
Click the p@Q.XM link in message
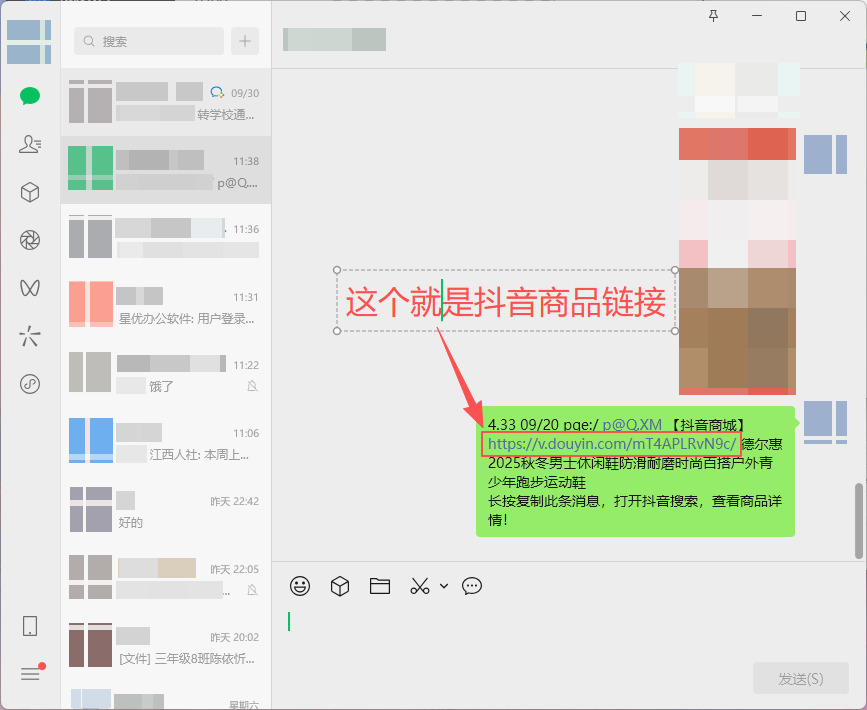(x=632, y=425)
